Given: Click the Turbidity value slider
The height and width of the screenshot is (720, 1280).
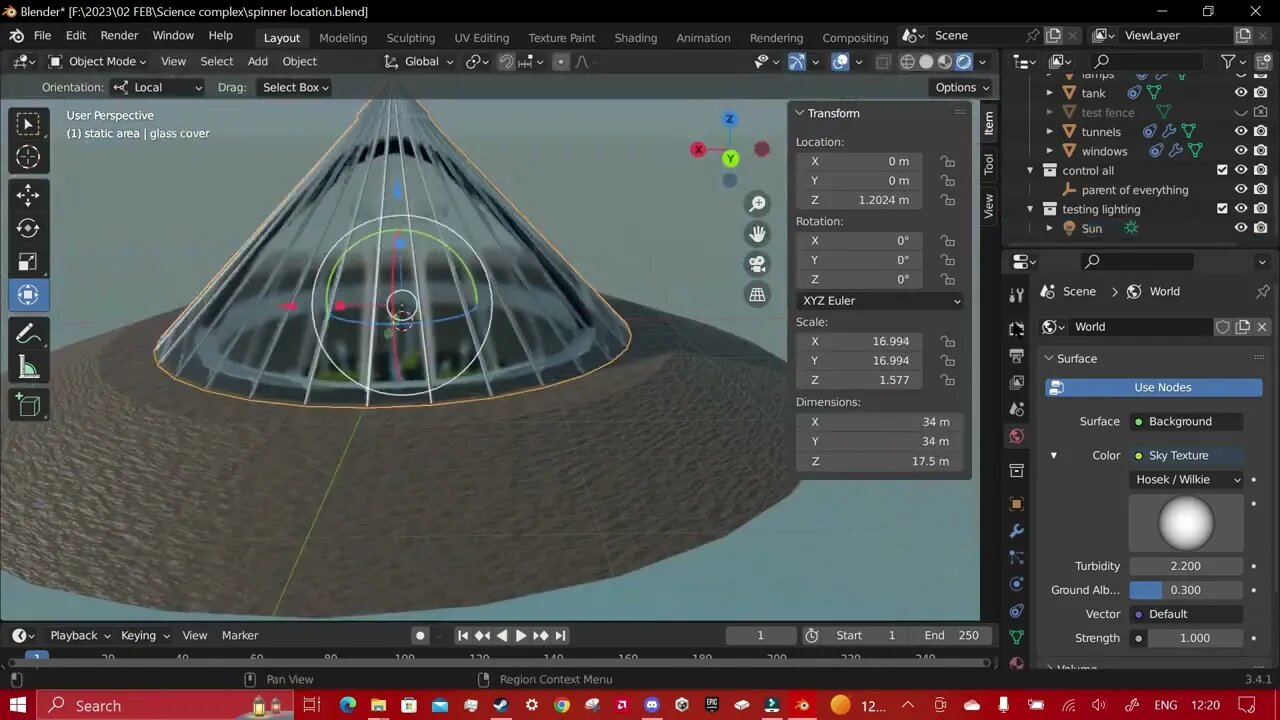Looking at the screenshot, I should (1187, 566).
